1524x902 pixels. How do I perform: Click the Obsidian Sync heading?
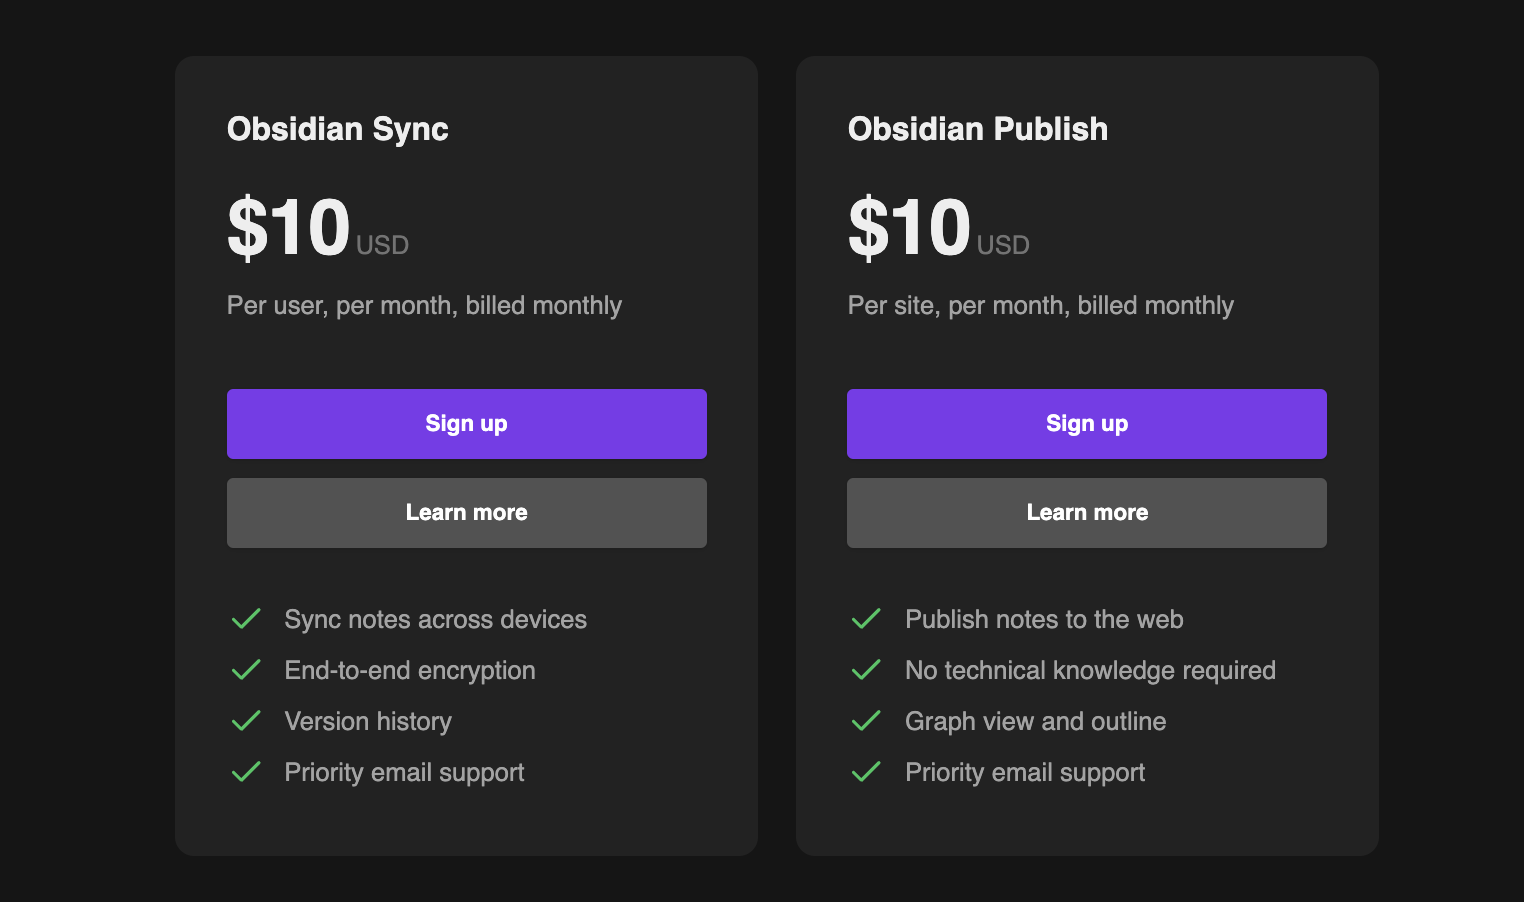(337, 129)
